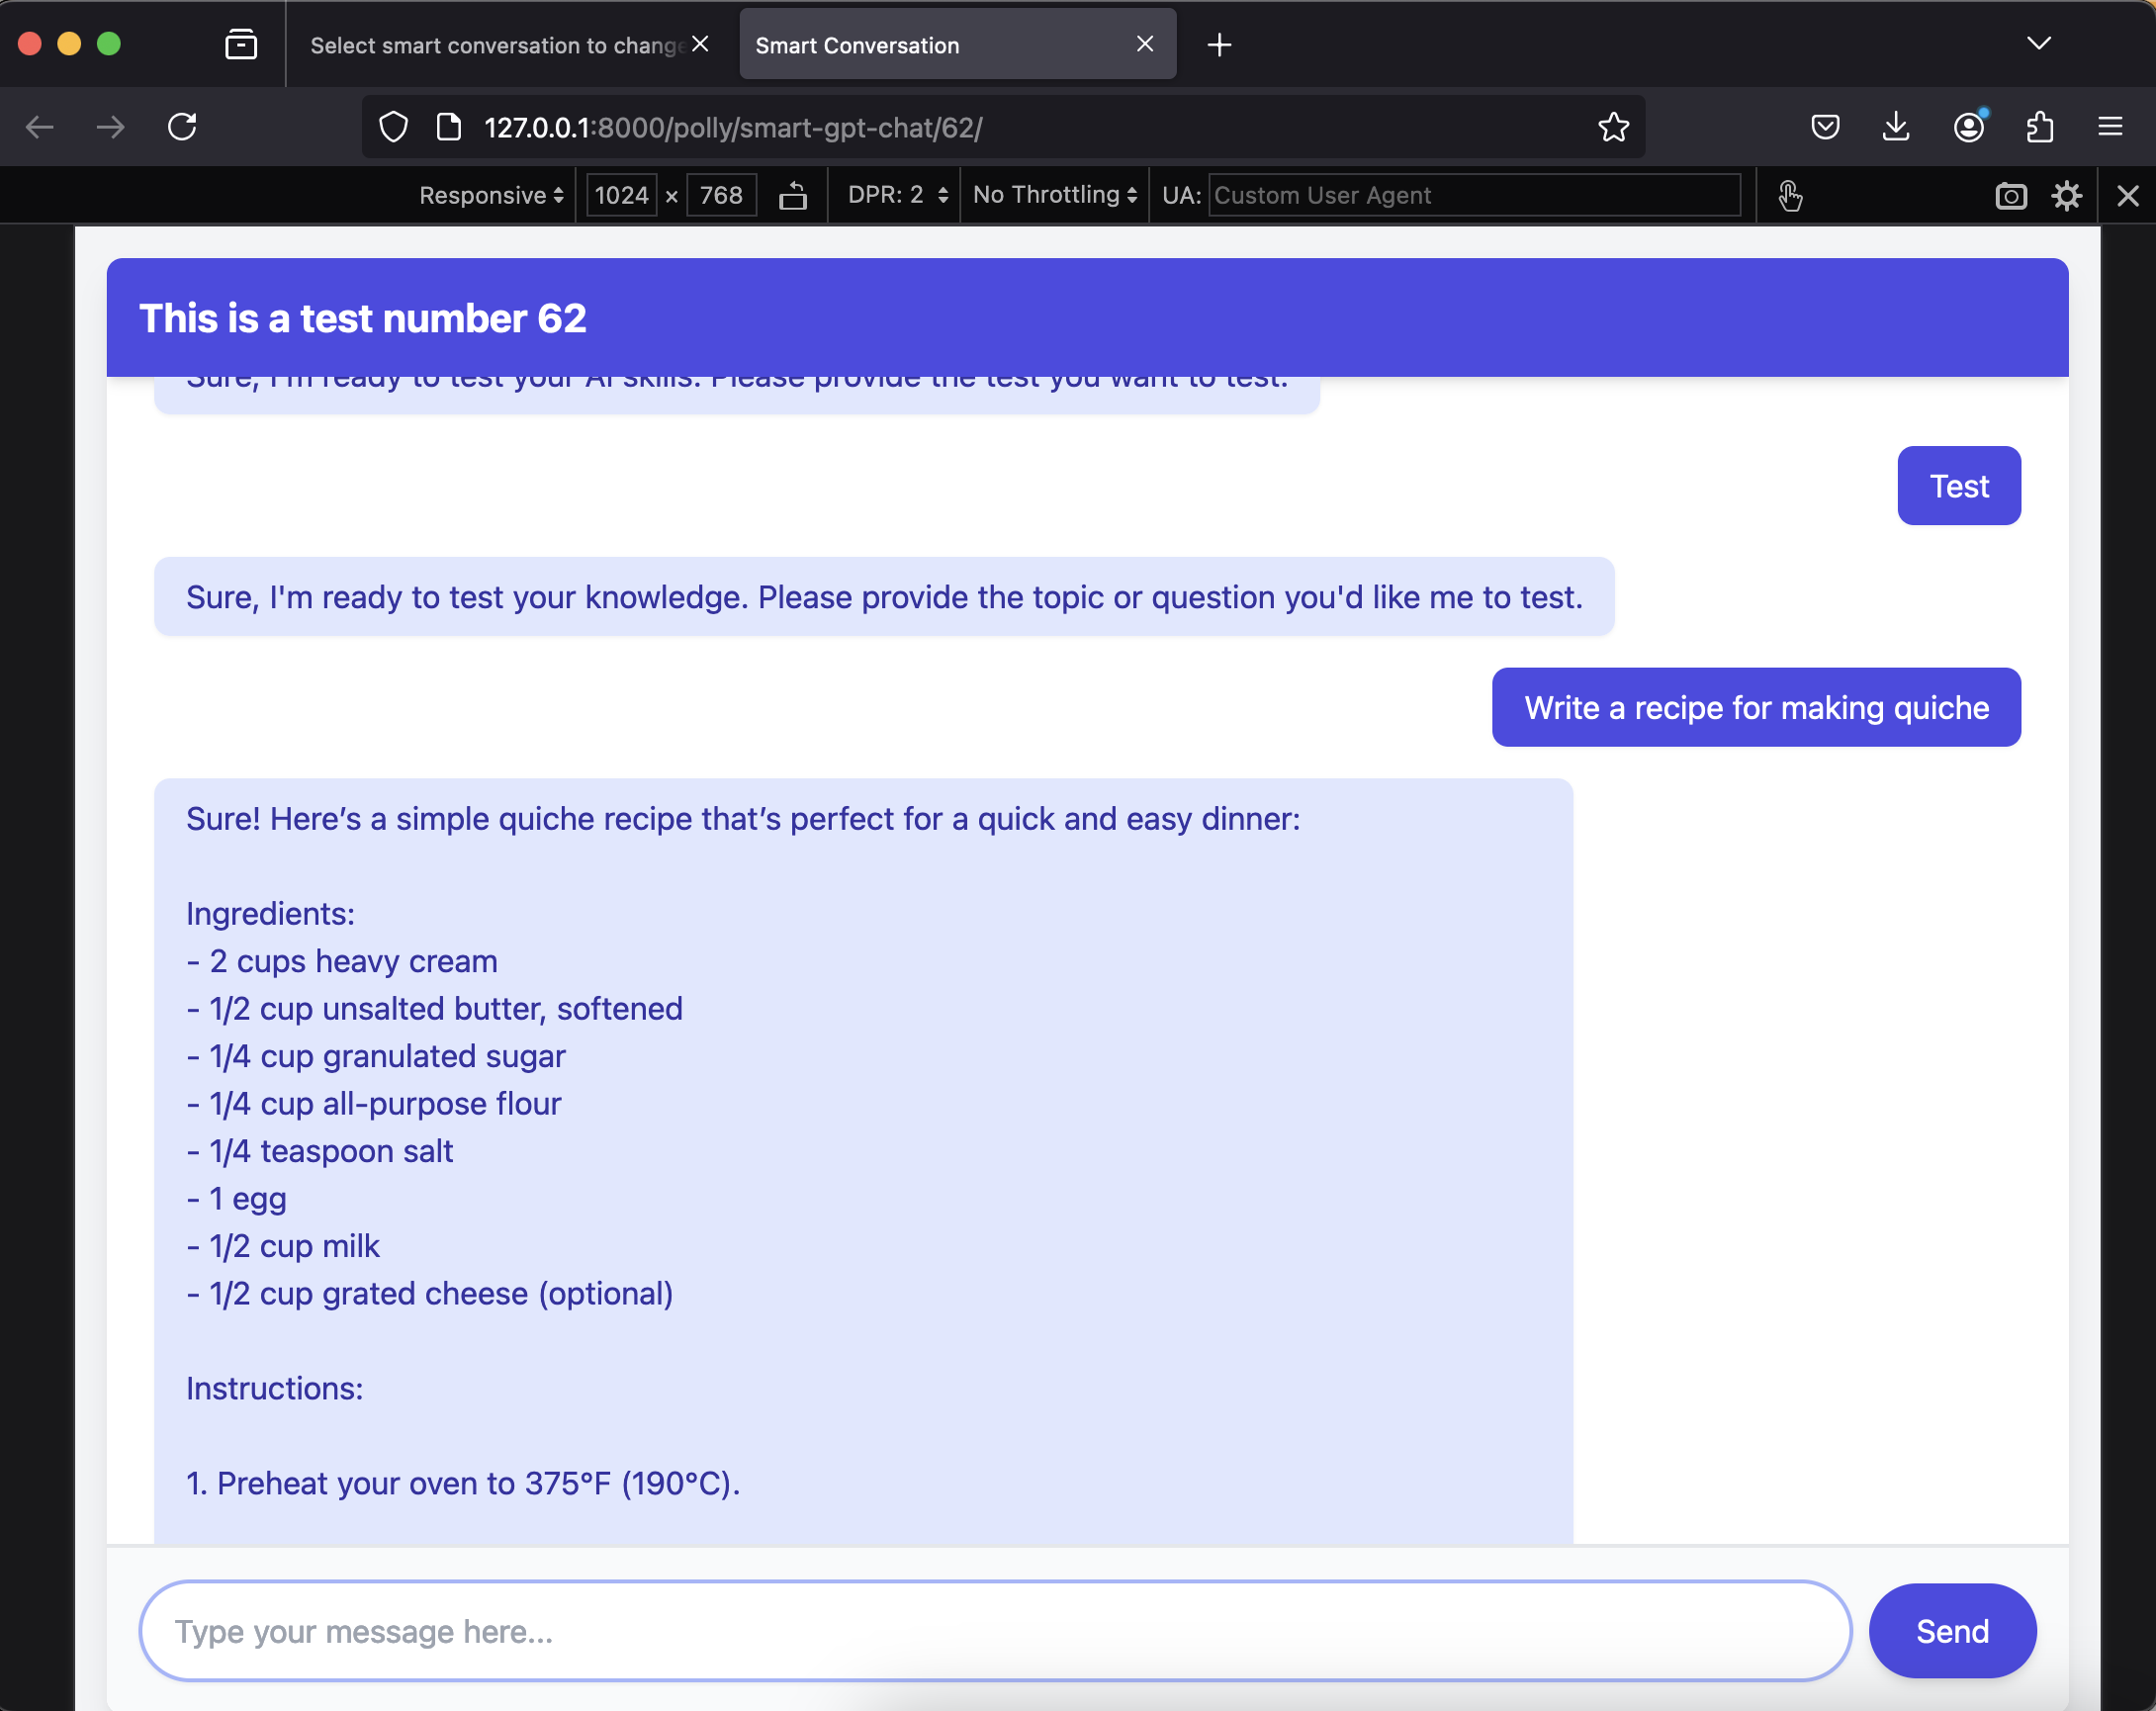Screen dimensions: 2156x1711
Task: List all tabs with the chevron
Action: (2038, 44)
